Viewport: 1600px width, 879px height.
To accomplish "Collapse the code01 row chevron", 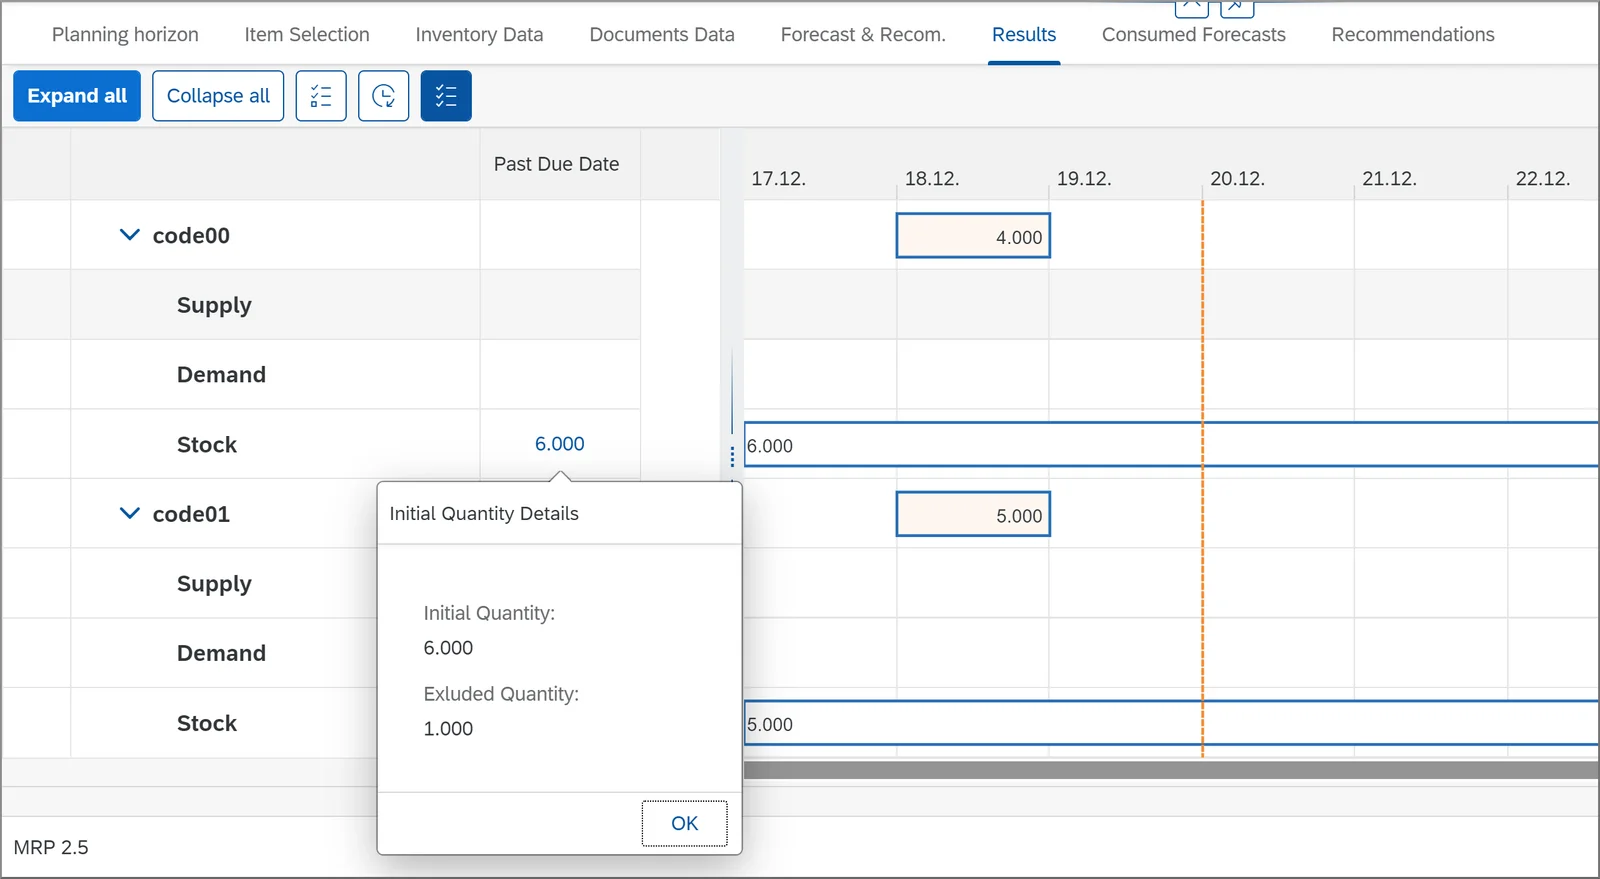I will 129,513.
